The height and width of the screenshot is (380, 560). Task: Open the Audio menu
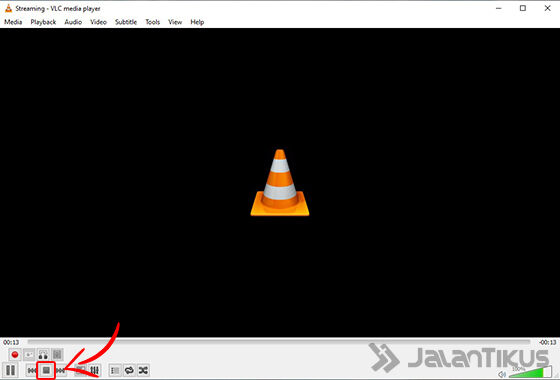click(73, 22)
